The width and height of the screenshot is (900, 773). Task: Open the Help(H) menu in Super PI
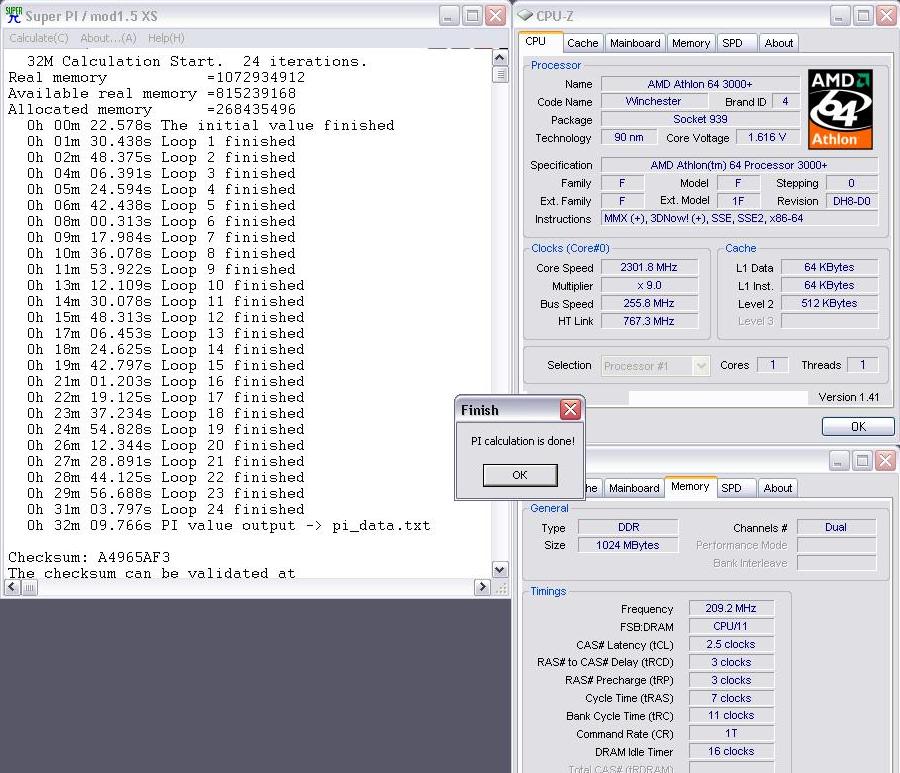click(x=166, y=38)
